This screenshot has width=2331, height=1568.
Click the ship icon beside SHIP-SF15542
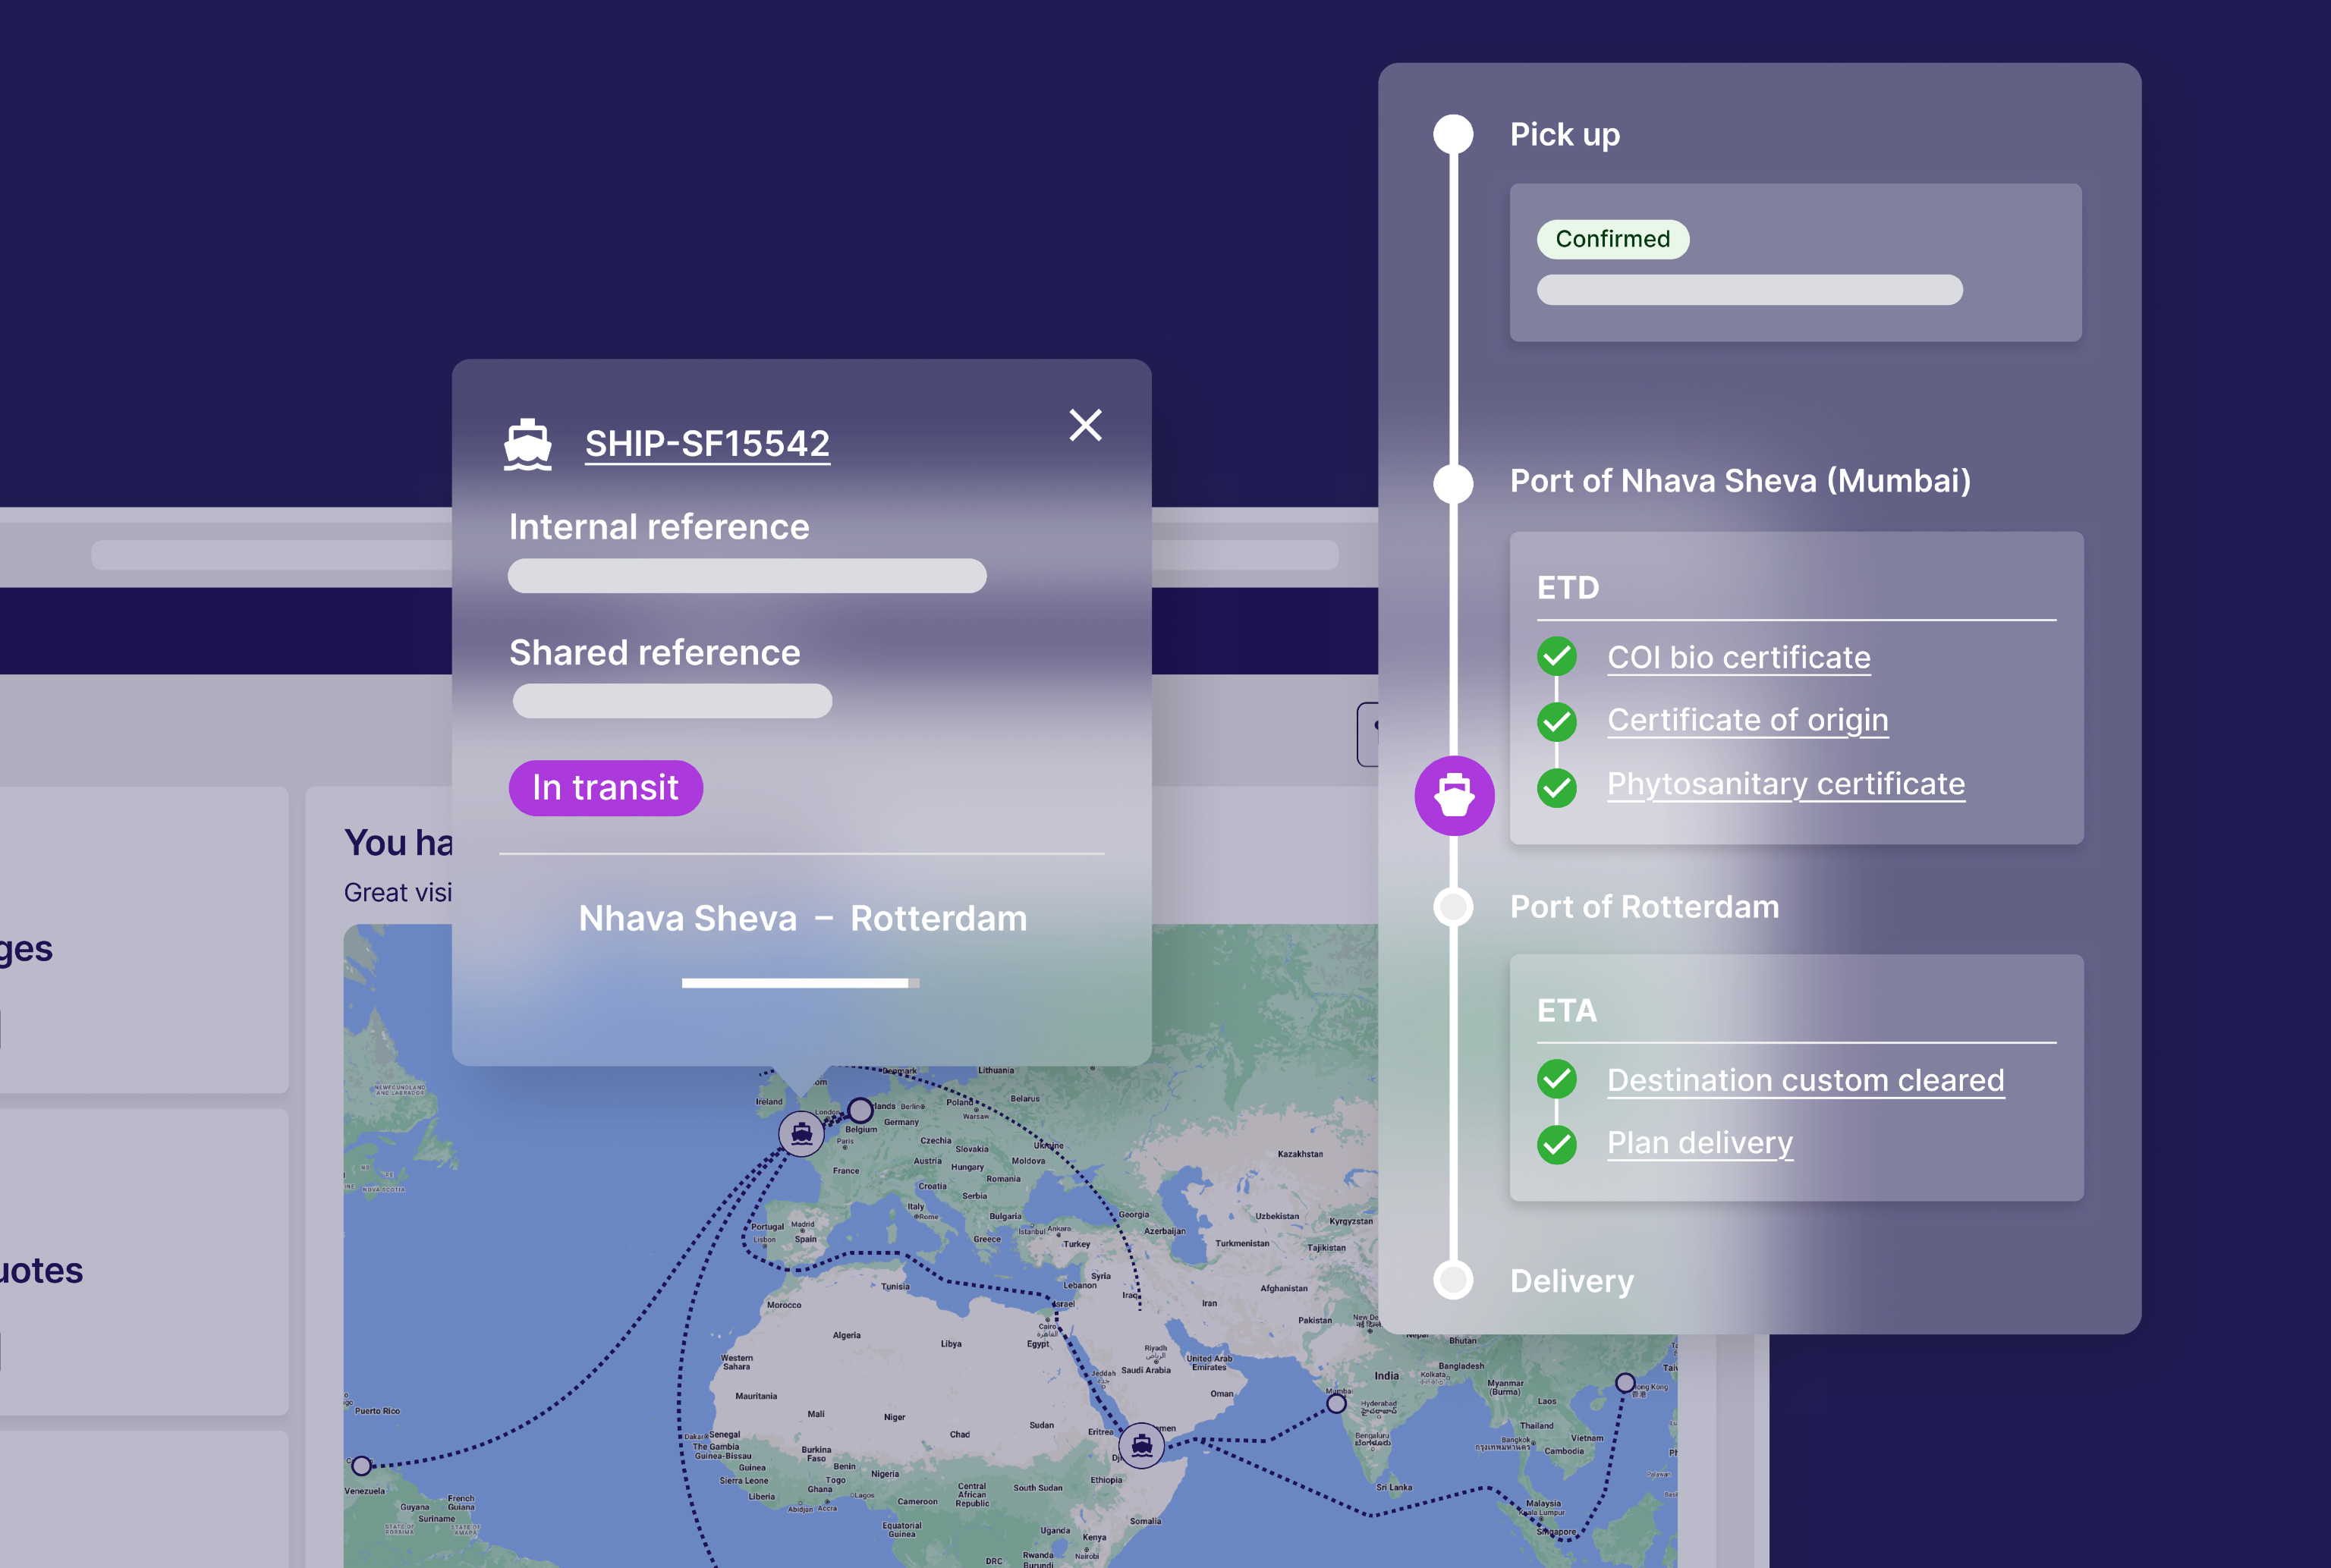point(528,445)
